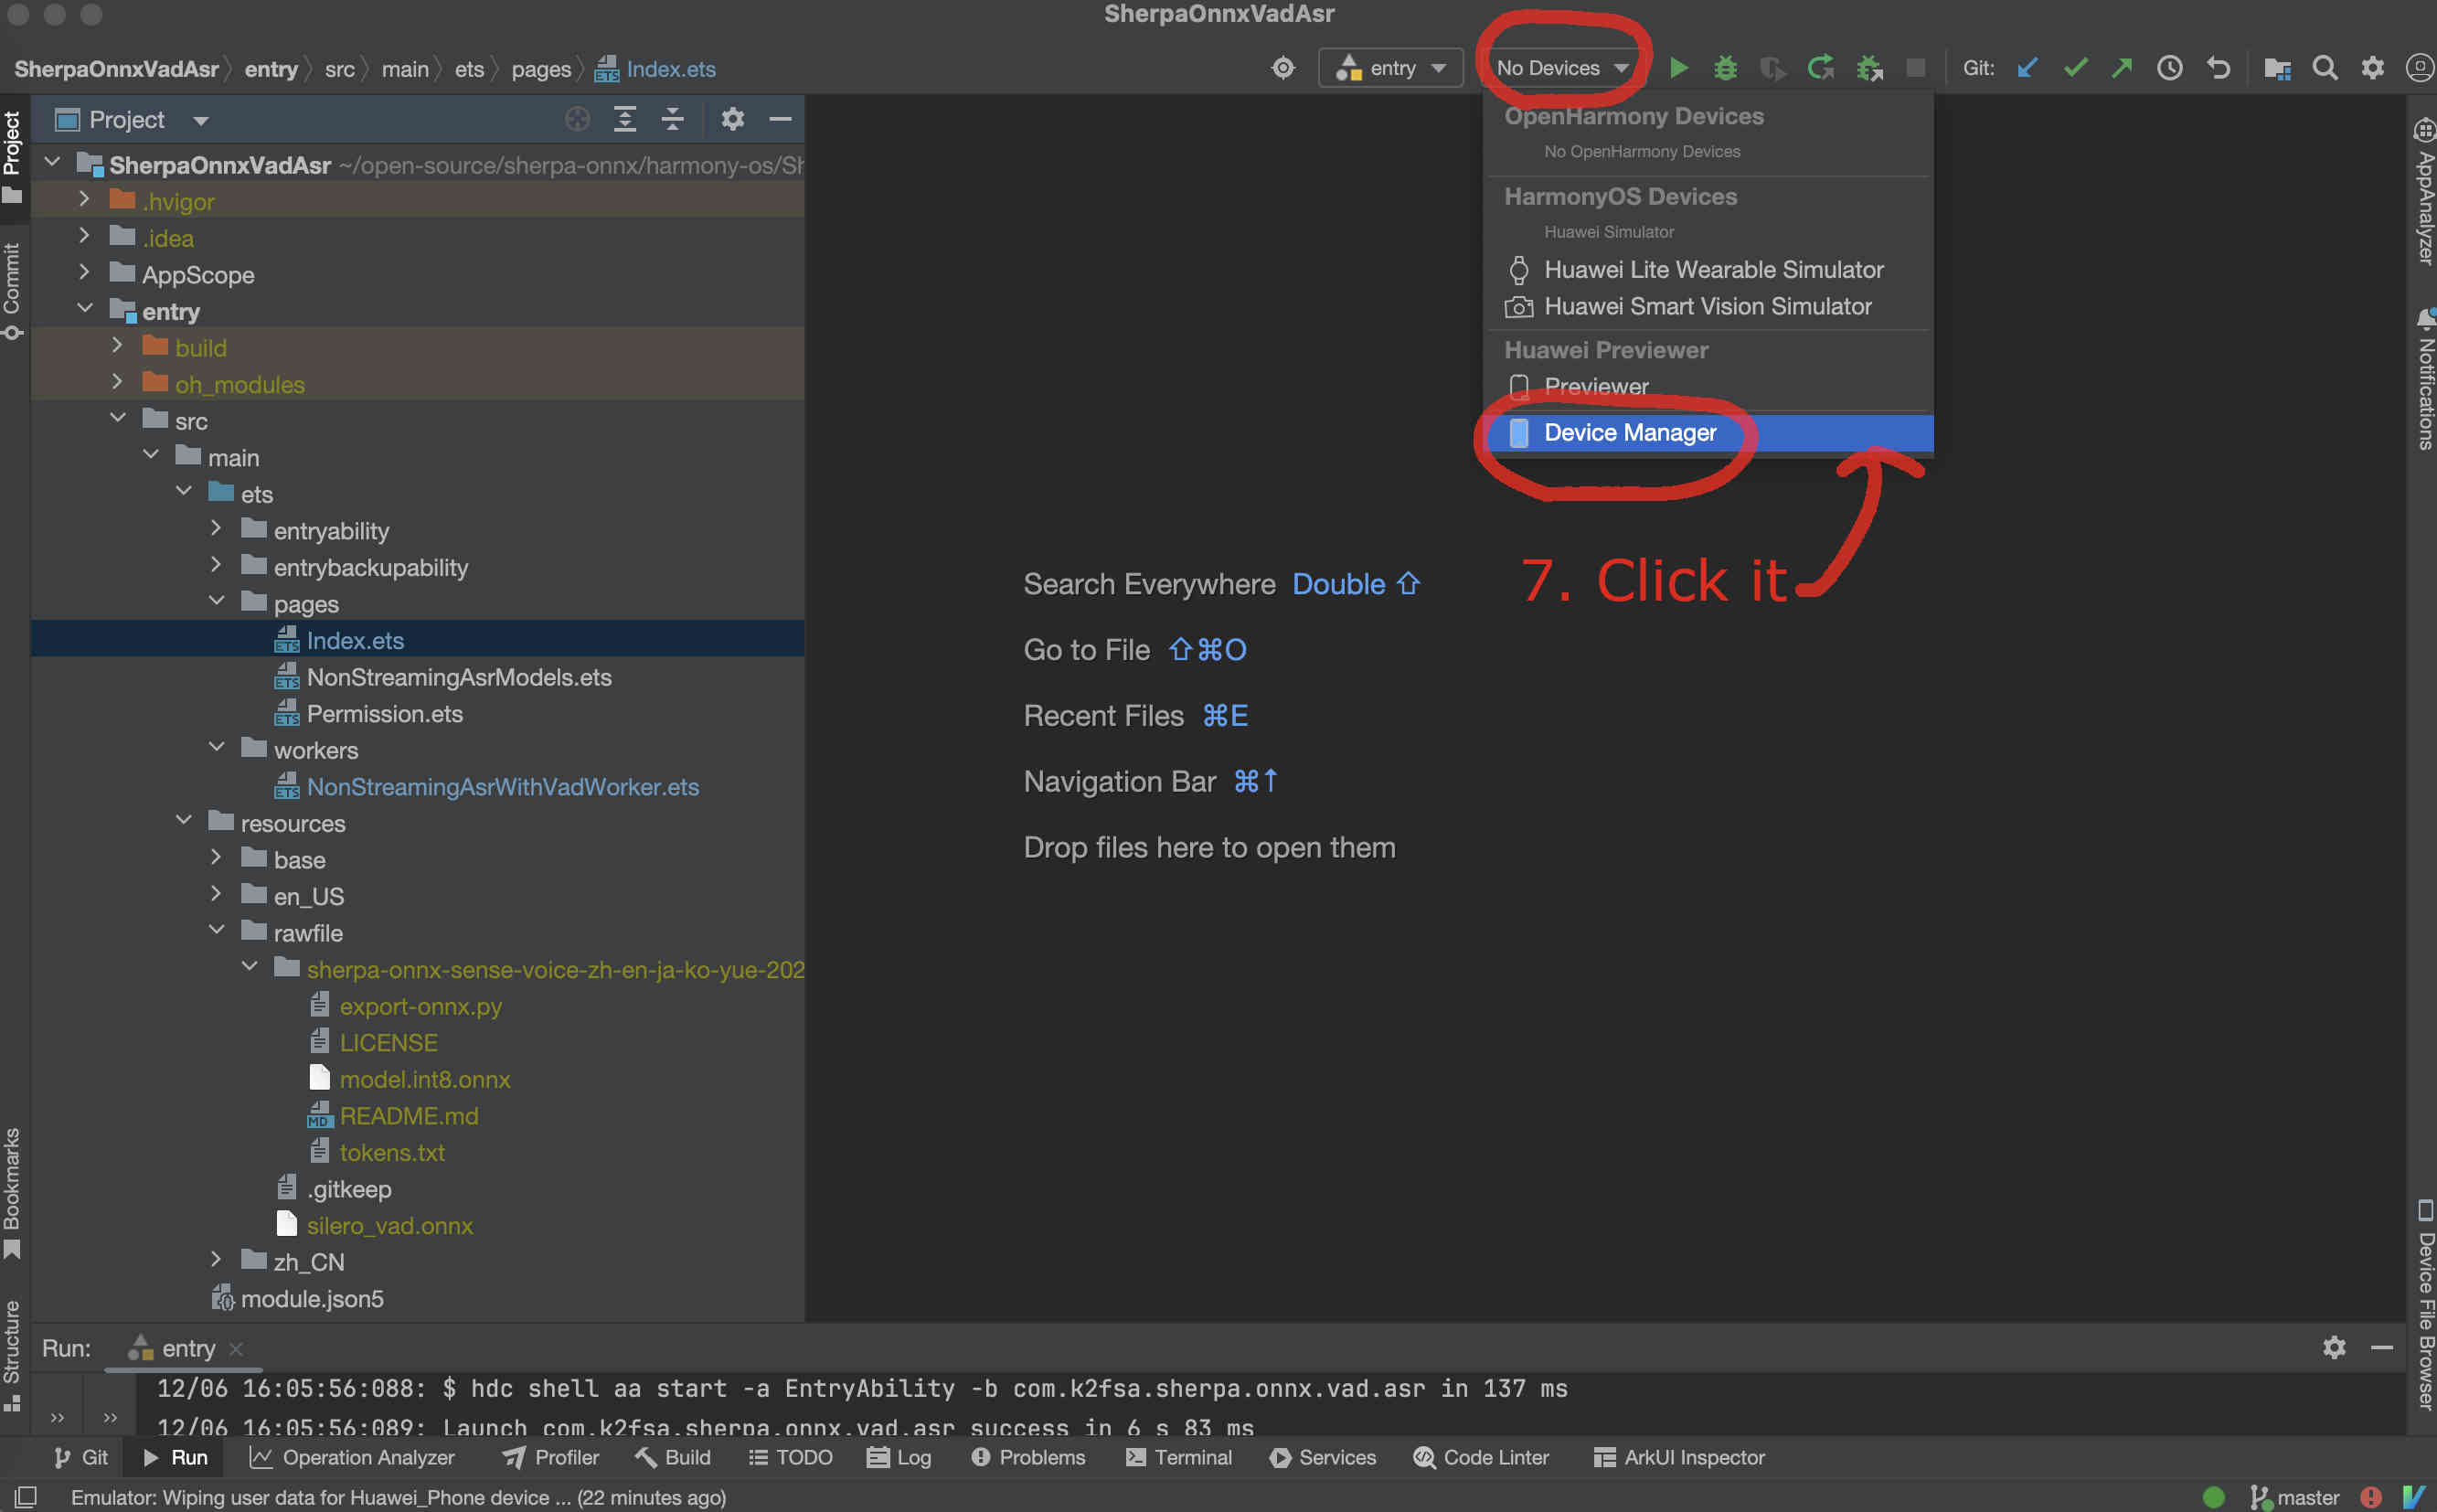Click Expand All icon in Project panel
This screenshot has width=2437, height=1512.
click(625, 119)
